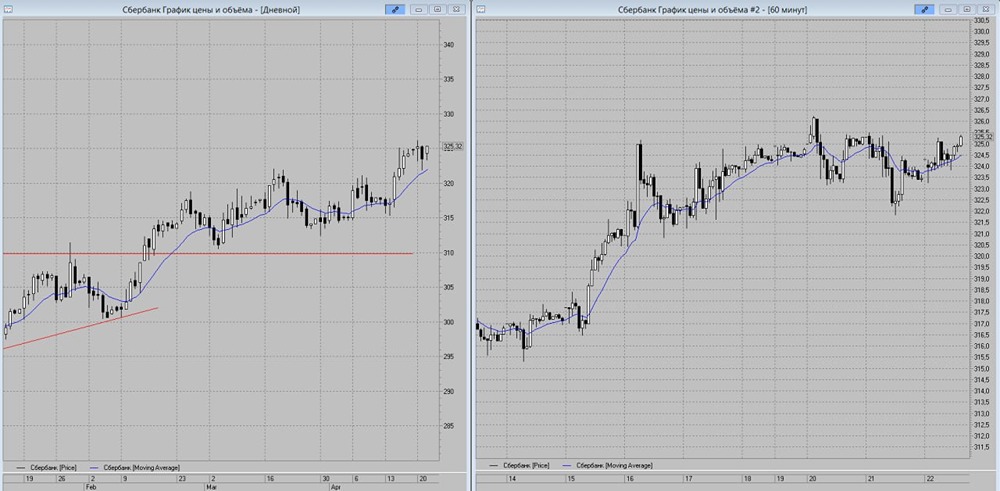The image size is (1000, 491).
Task: Click the 'Mar' month label on the daily time axis
Action: 210,486
